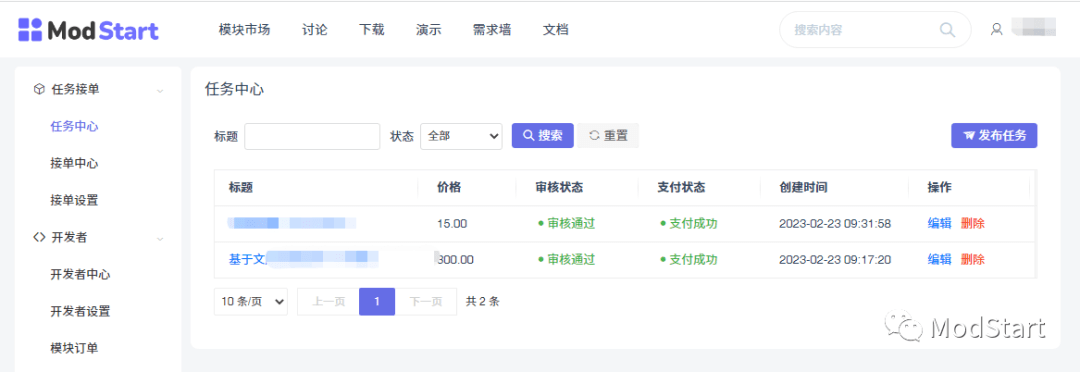Open 演示 in the top navigation

click(428, 30)
